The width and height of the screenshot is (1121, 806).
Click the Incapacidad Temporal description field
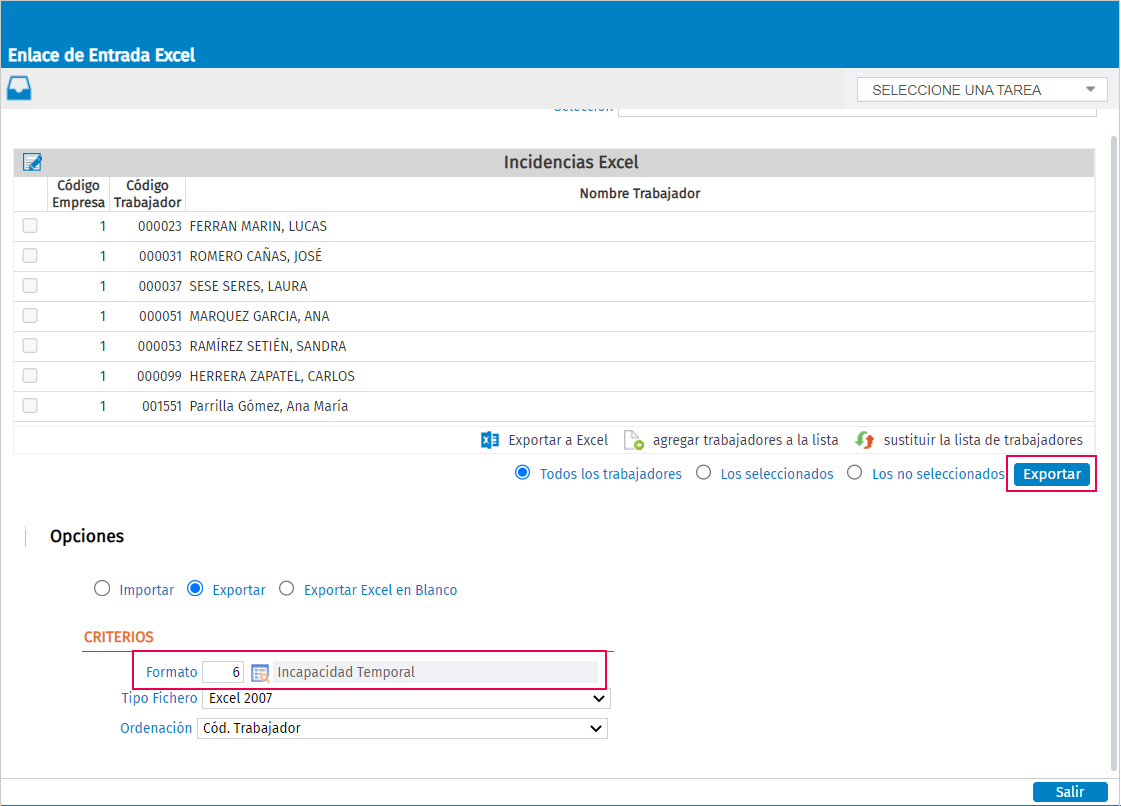coord(435,672)
